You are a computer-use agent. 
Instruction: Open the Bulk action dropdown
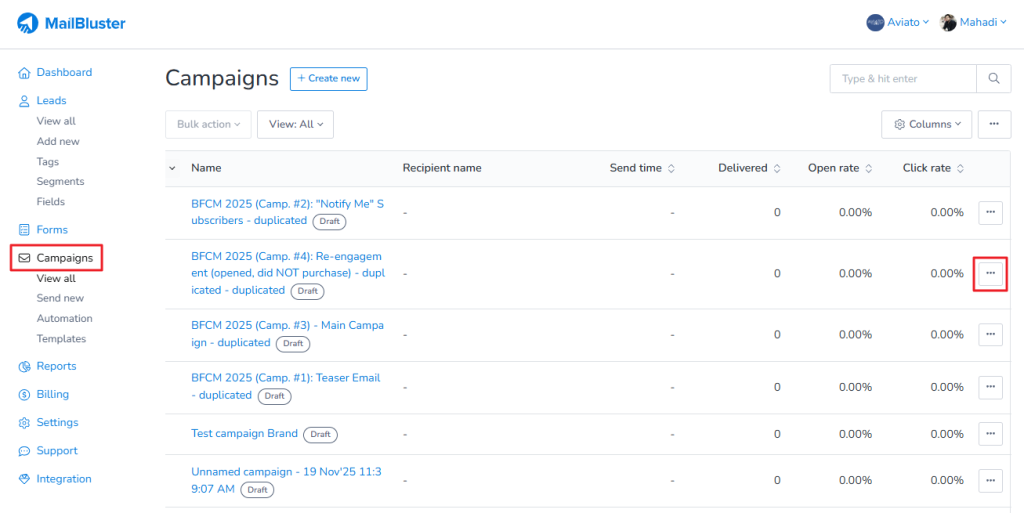(x=208, y=124)
